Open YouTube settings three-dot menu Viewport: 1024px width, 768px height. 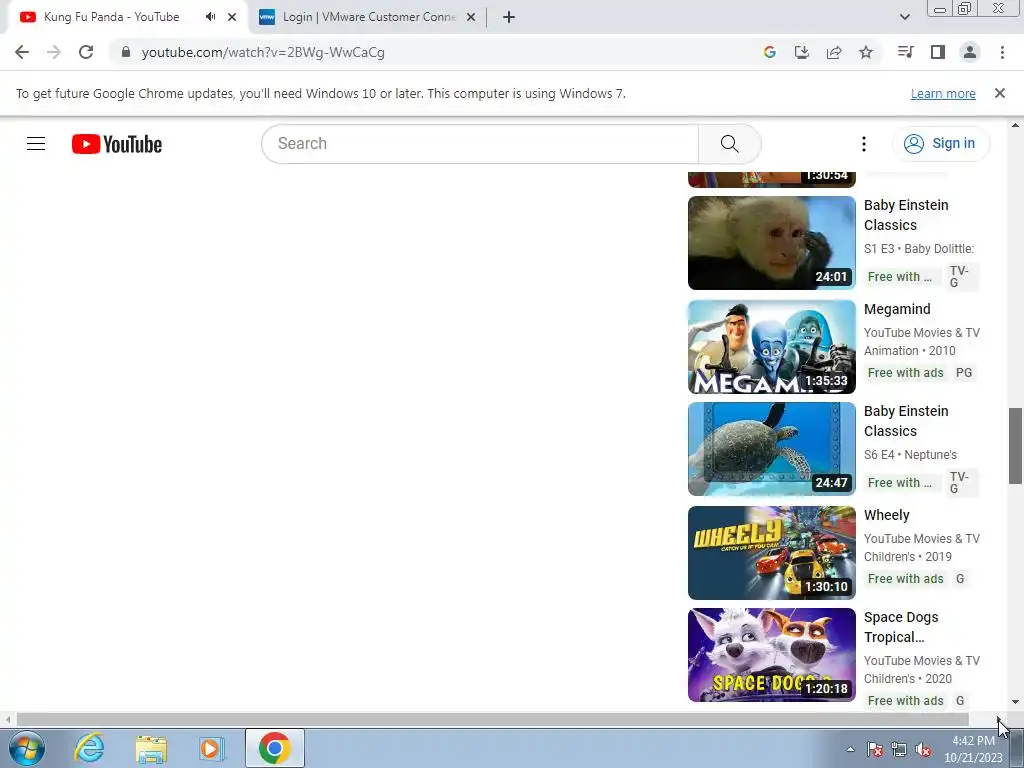pos(863,144)
